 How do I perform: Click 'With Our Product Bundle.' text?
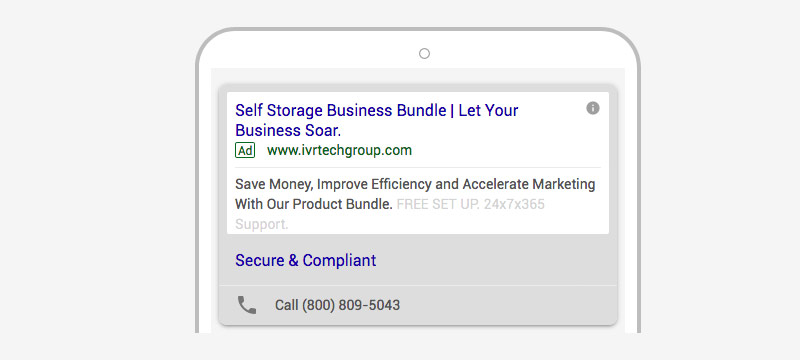pyautogui.click(x=314, y=204)
